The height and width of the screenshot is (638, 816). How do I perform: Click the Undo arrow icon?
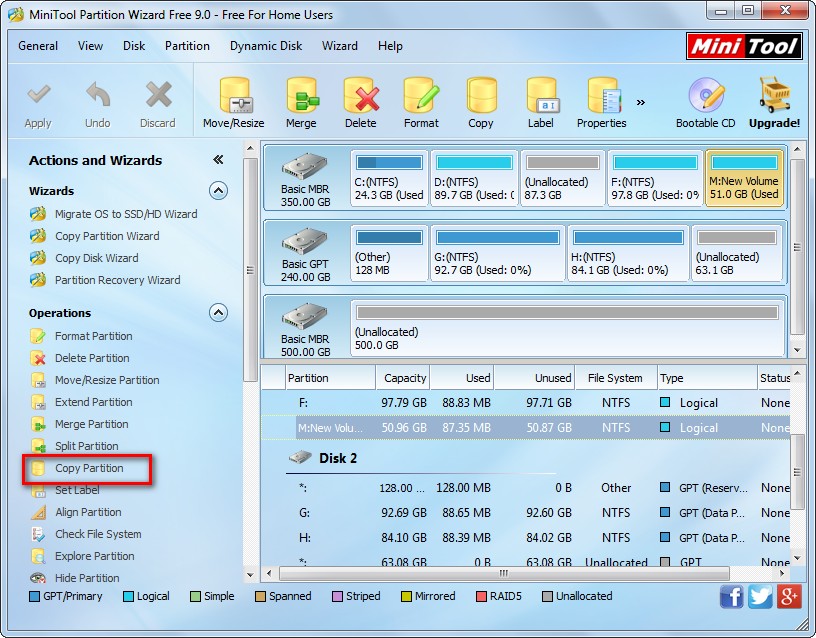tap(98, 95)
